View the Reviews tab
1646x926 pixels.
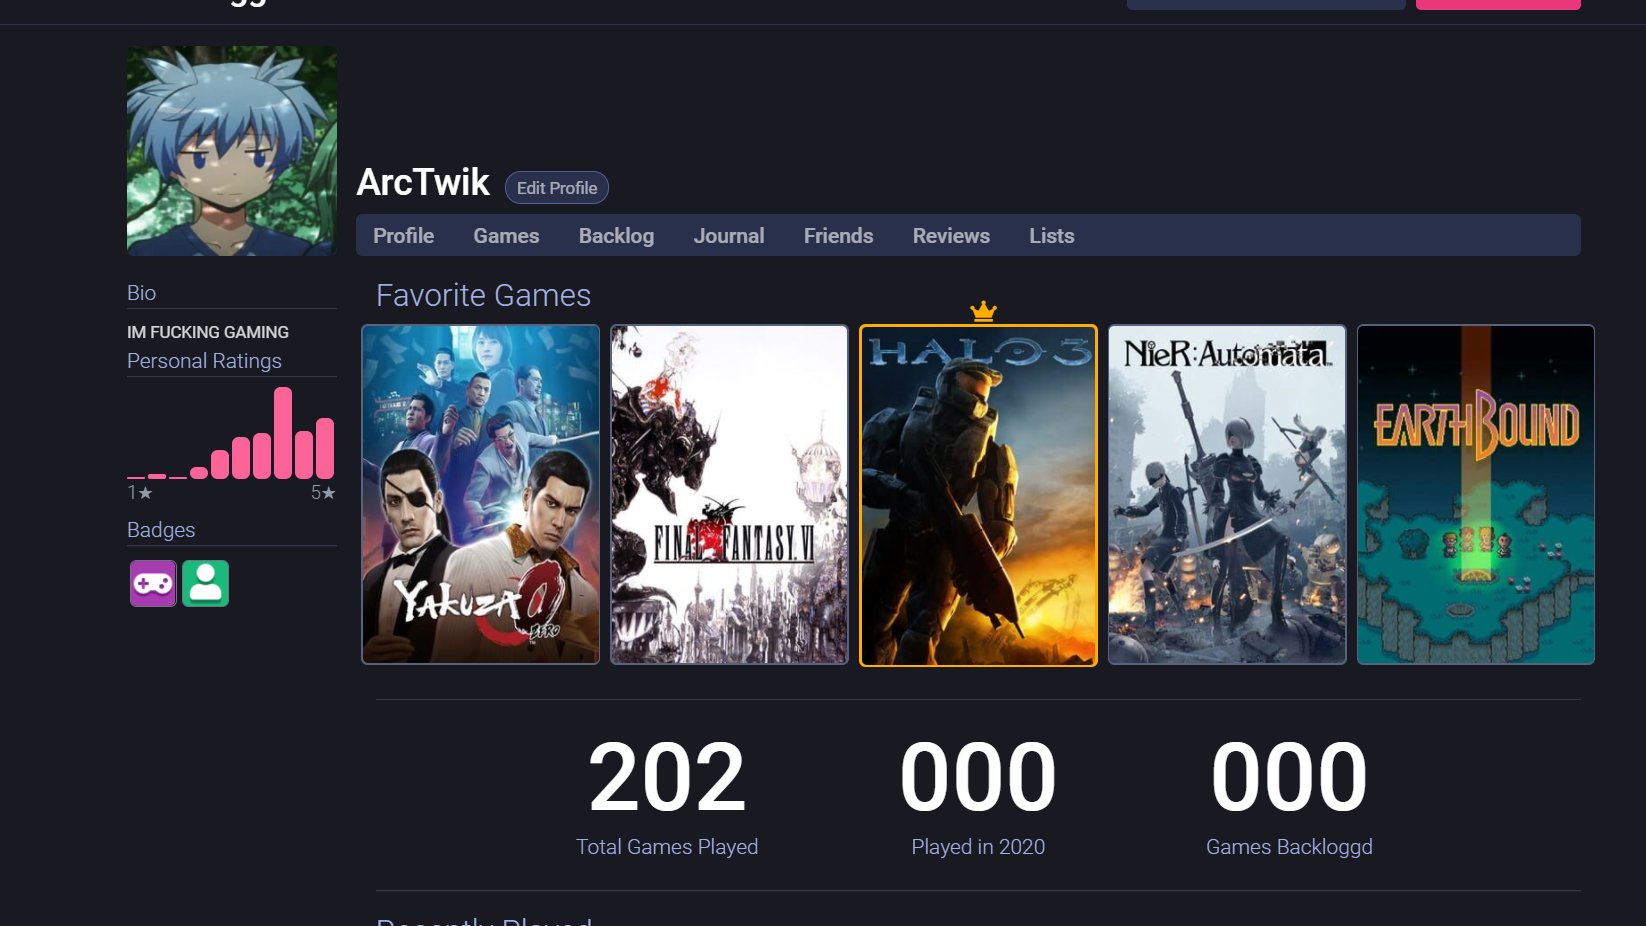(951, 236)
